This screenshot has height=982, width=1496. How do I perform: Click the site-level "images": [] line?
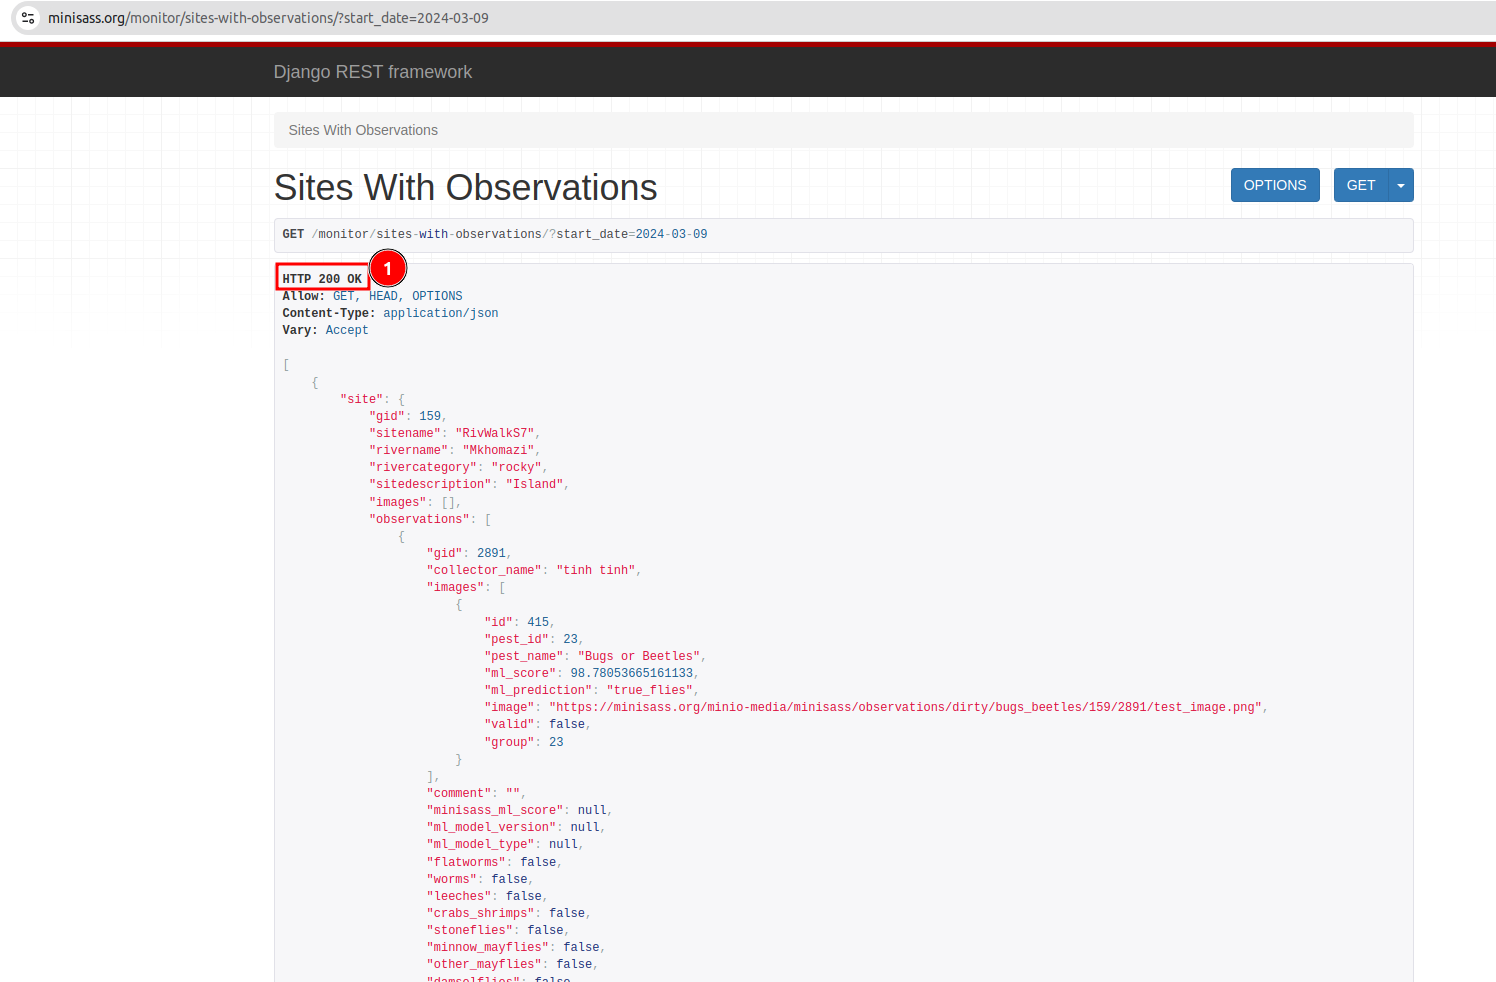coord(415,502)
